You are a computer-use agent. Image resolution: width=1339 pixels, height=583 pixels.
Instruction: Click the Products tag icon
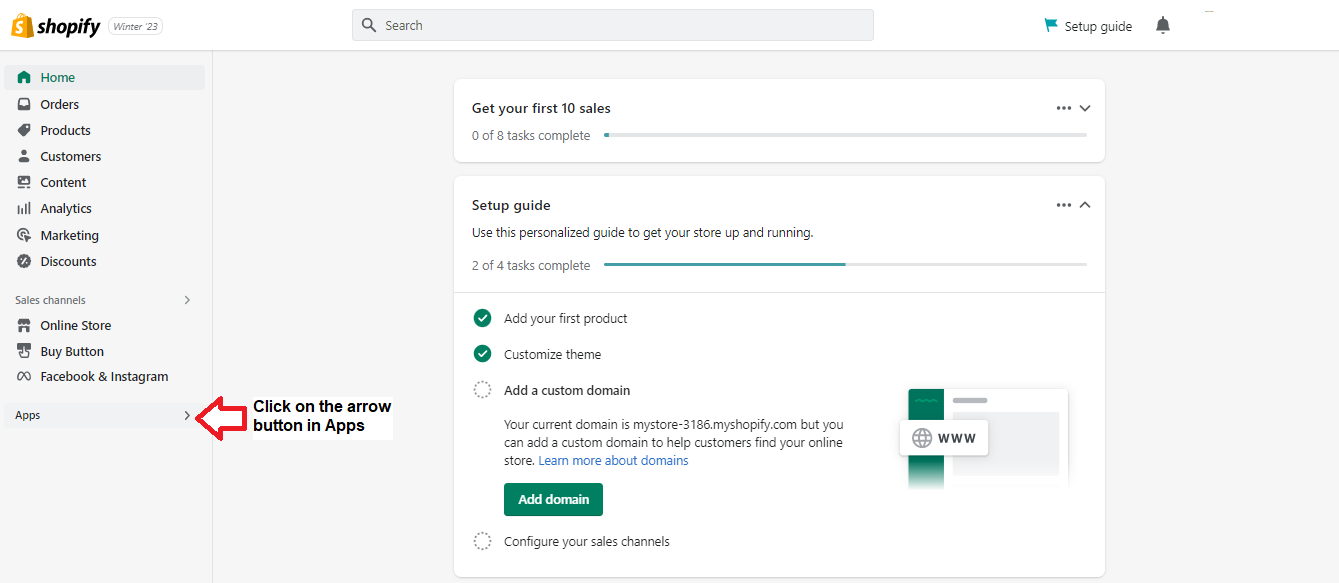(x=24, y=130)
